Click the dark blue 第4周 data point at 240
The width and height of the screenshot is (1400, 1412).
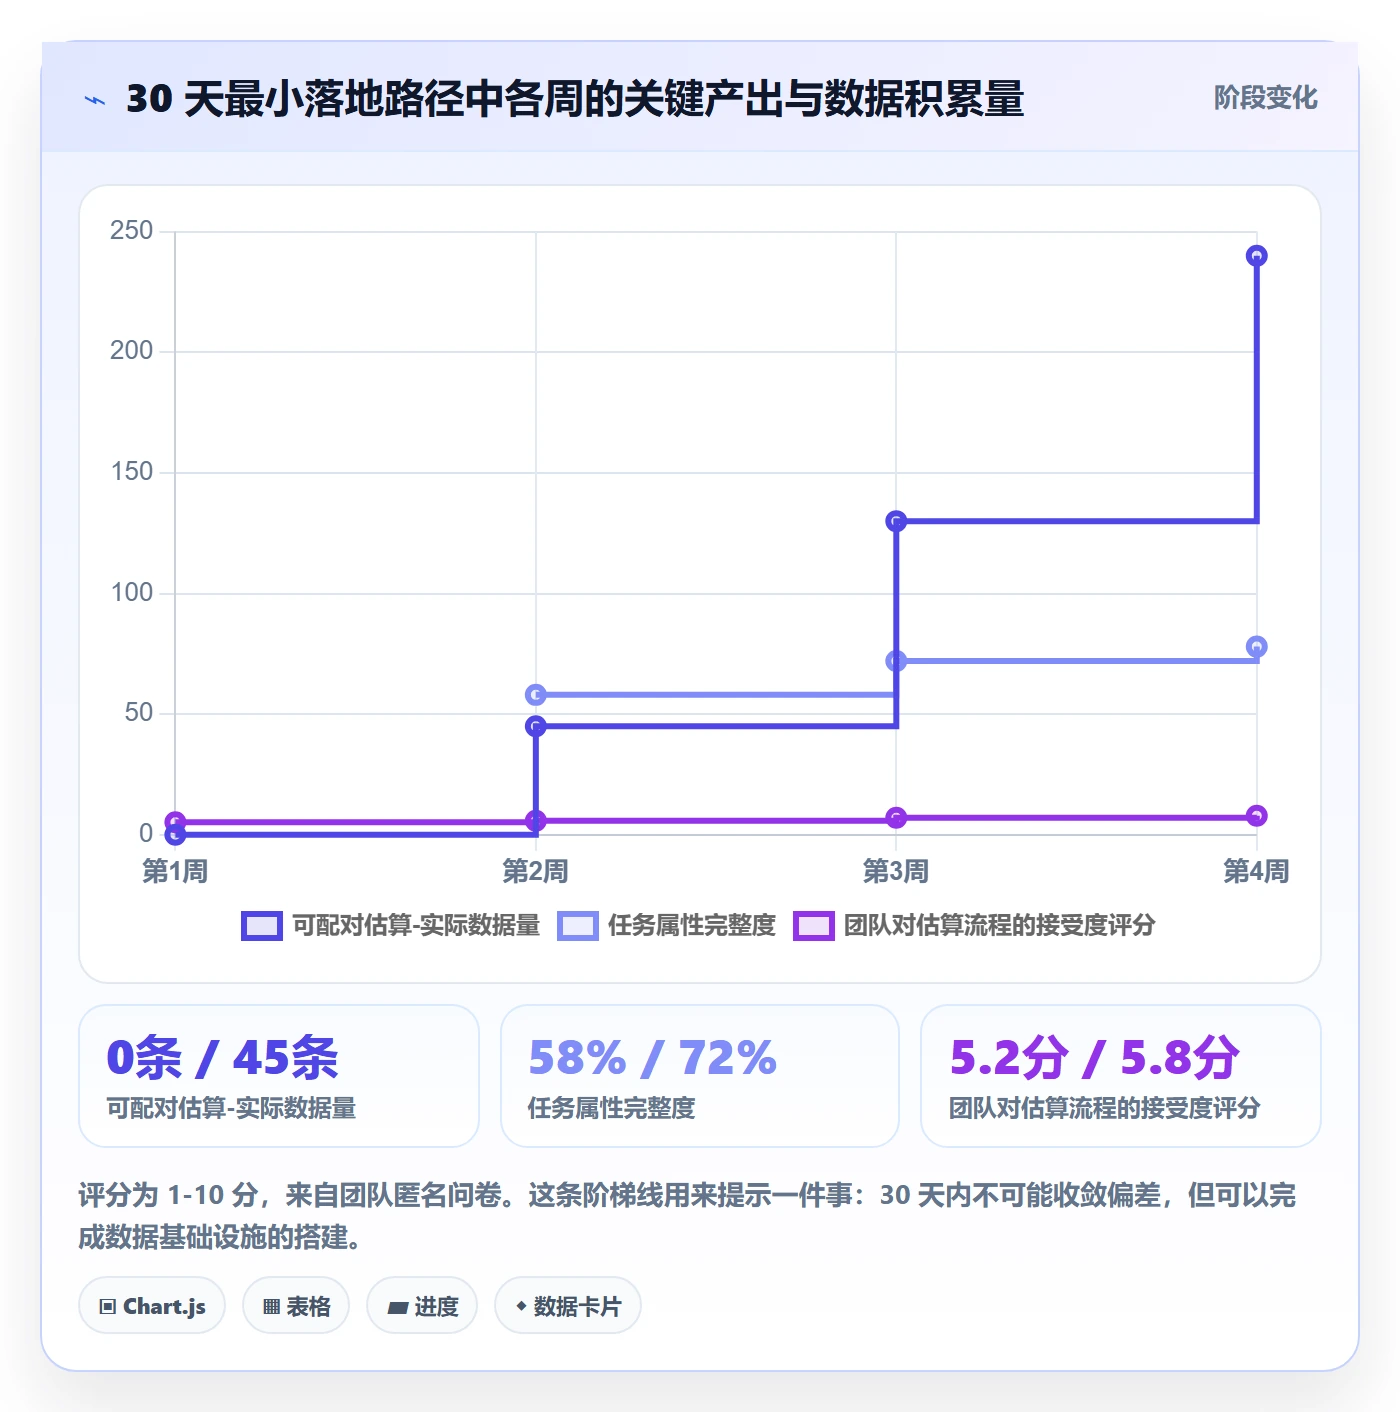coord(1257,256)
